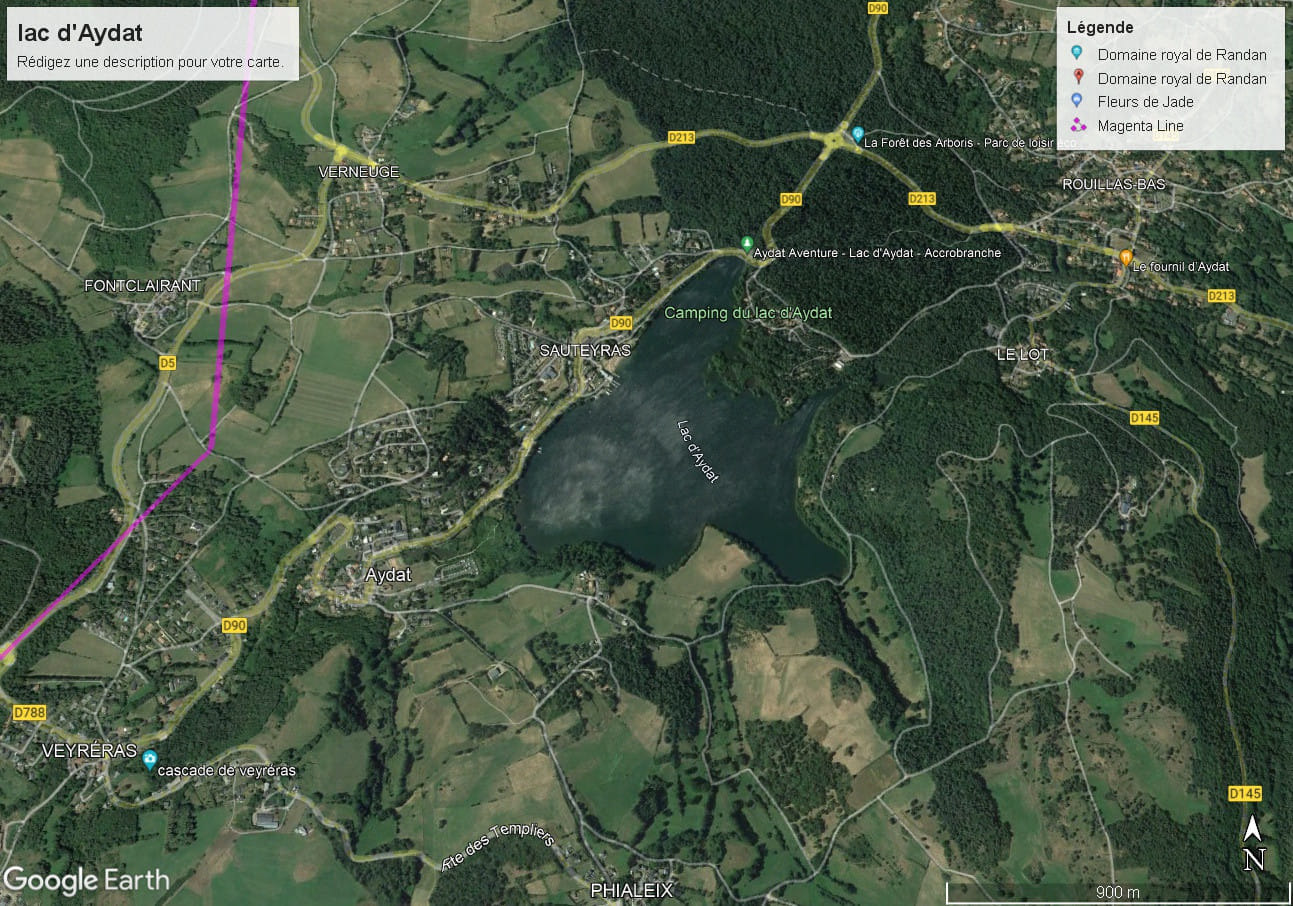
Task: Click the red pin icon in legend
Action: (1077, 78)
